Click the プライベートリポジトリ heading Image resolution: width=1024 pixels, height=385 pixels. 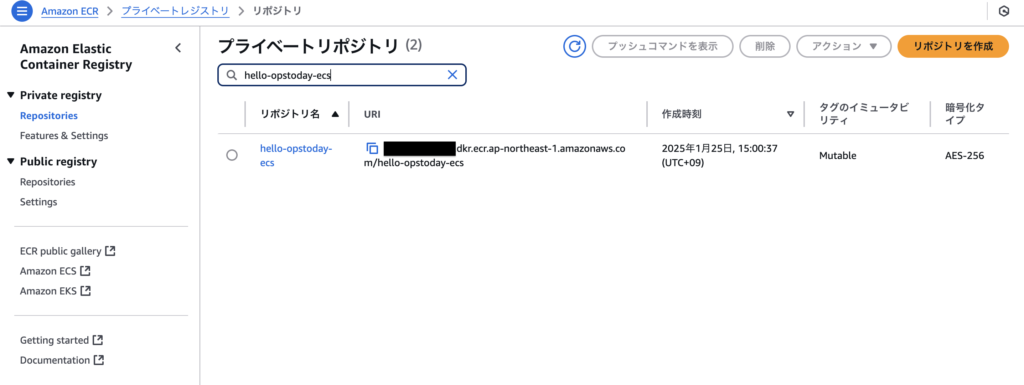click(308, 46)
